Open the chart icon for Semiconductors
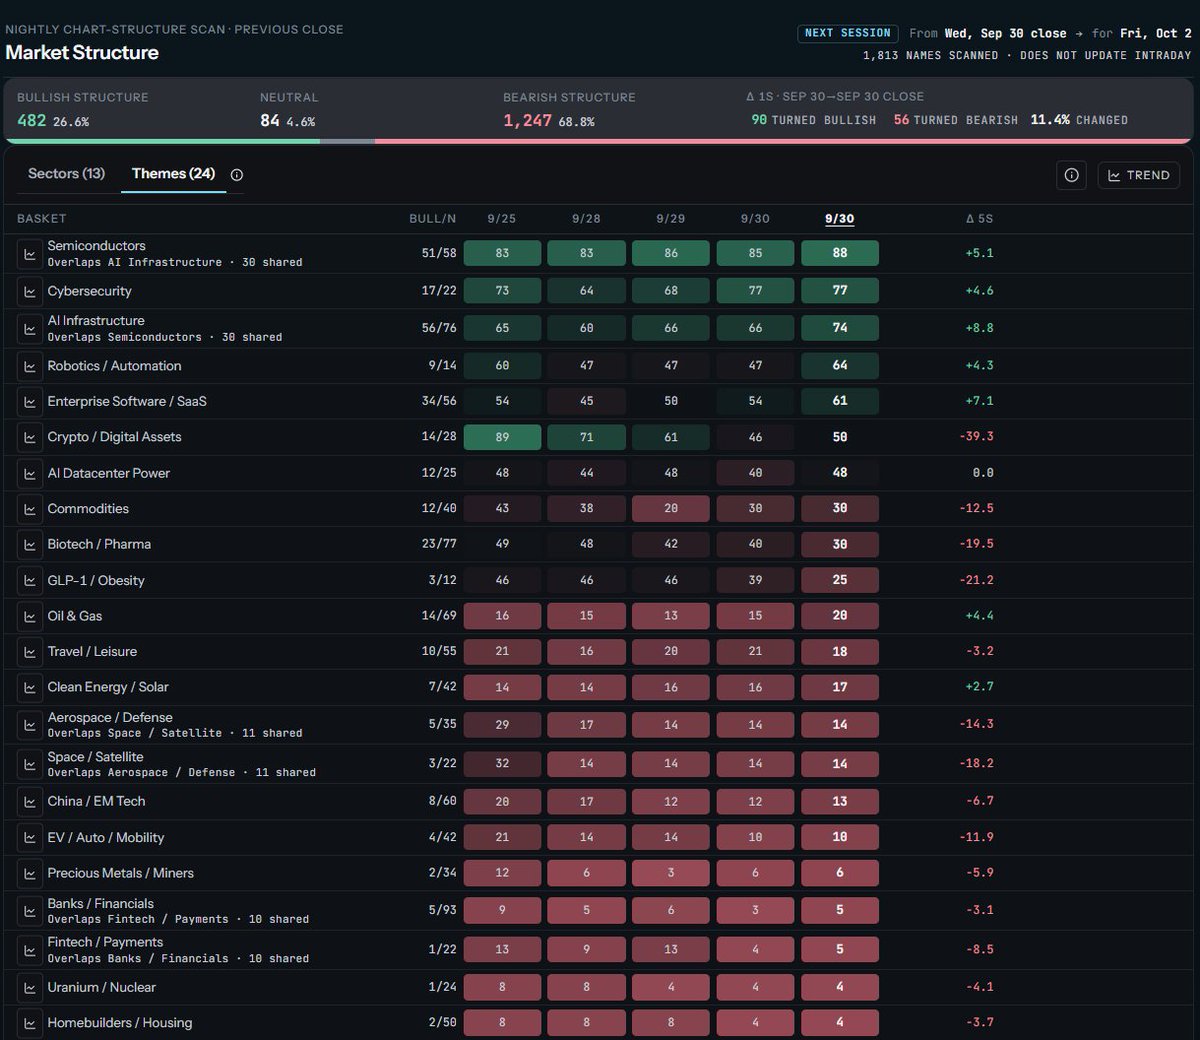The height and width of the screenshot is (1040, 1200). tap(30, 254)
